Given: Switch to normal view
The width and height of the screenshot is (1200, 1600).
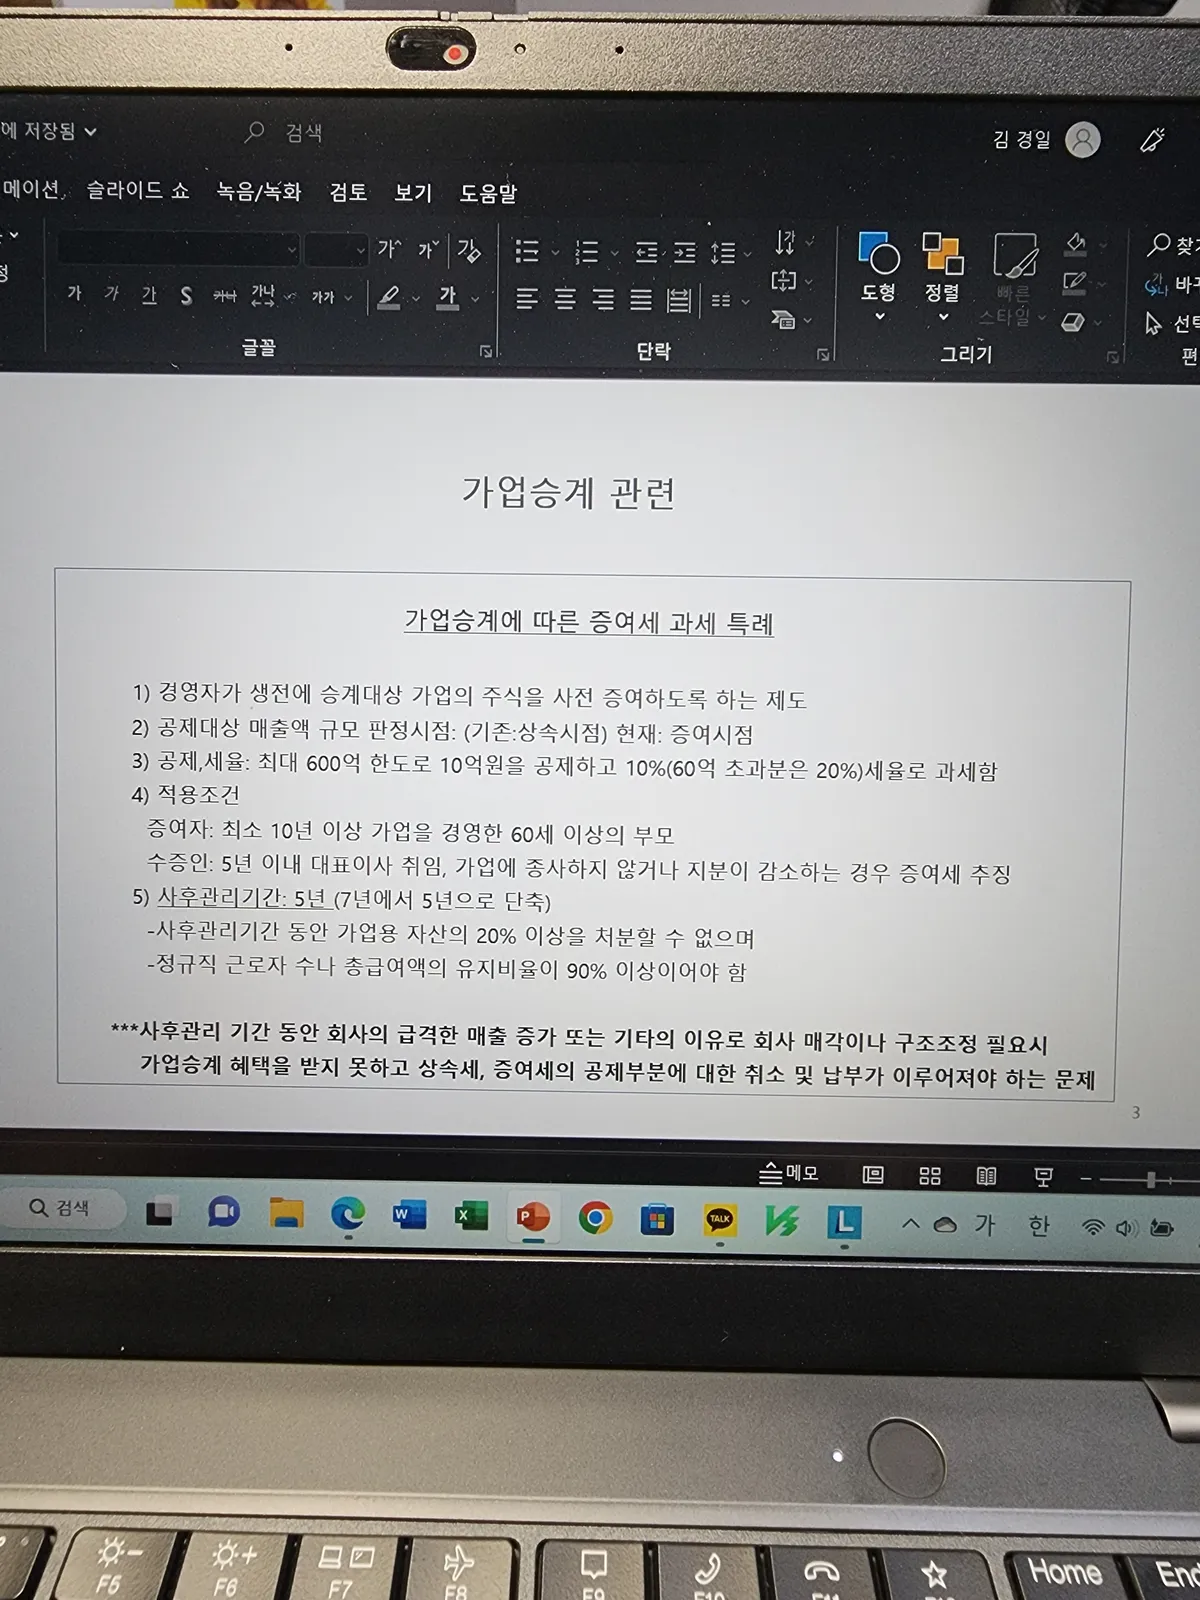Looking at the screenshot, I should pos(873,1175).
